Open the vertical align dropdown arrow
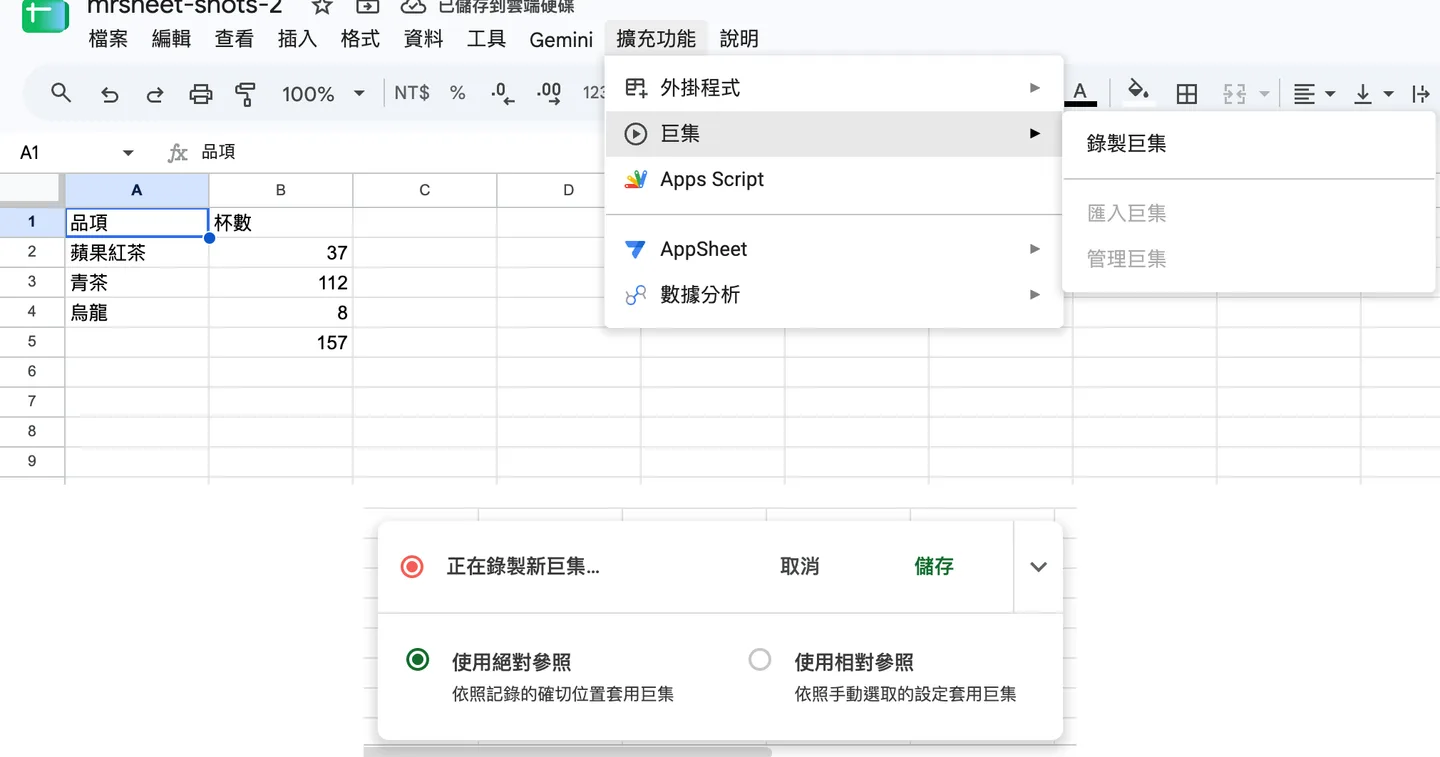Viewport: 1440px width, 757px height. point(1388,94)
